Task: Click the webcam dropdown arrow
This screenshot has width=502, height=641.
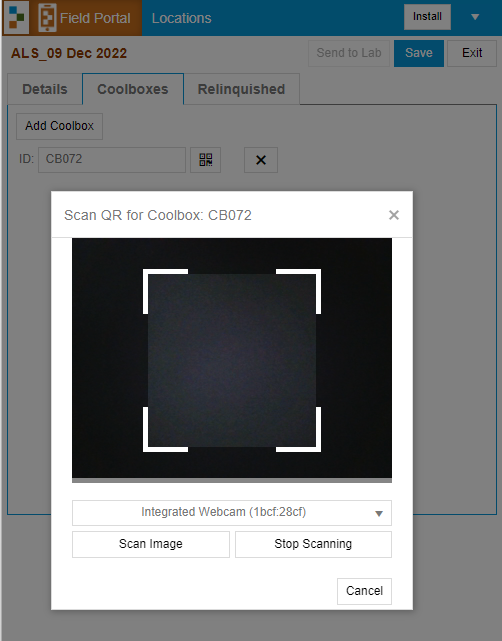Action: click(x=379, y=513)
